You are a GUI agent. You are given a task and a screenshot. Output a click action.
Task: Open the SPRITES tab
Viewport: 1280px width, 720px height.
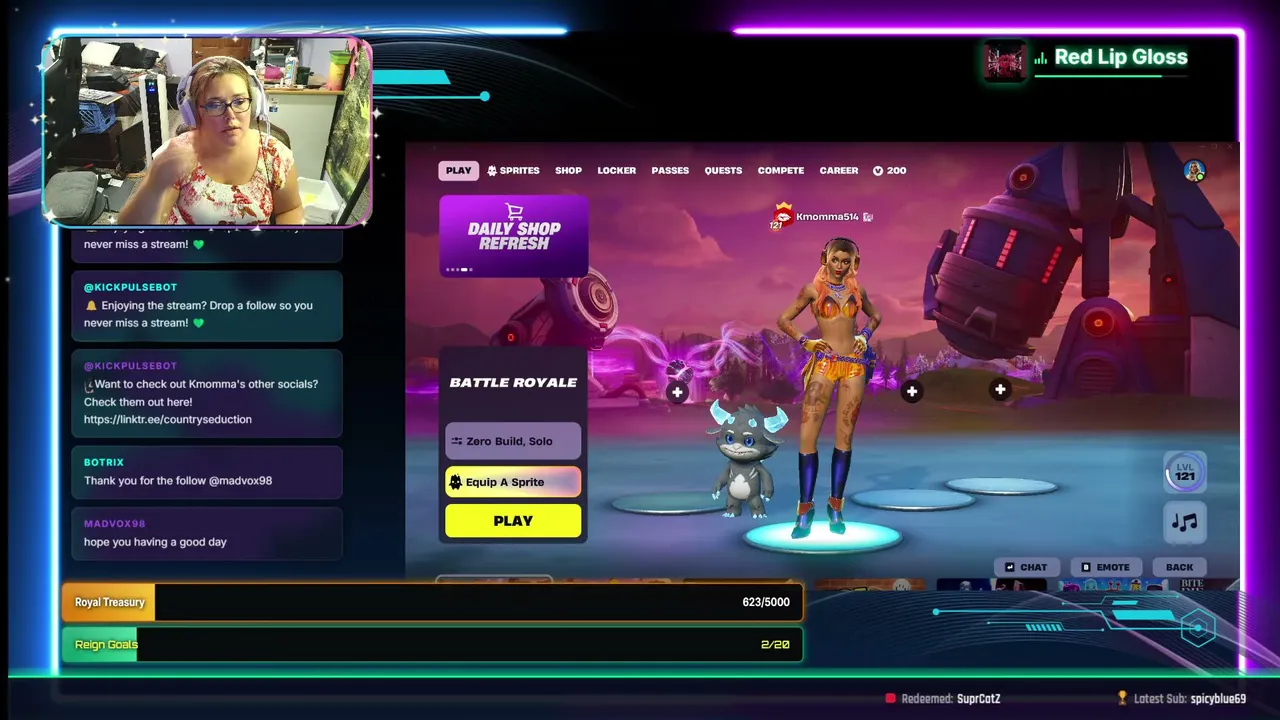point(513,171)
